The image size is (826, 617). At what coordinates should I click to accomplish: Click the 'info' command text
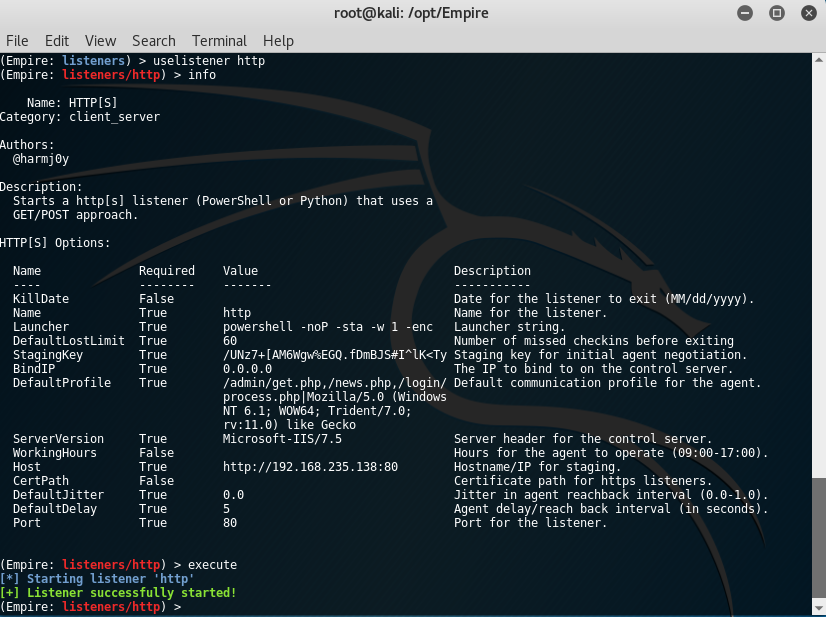(202, 75)
